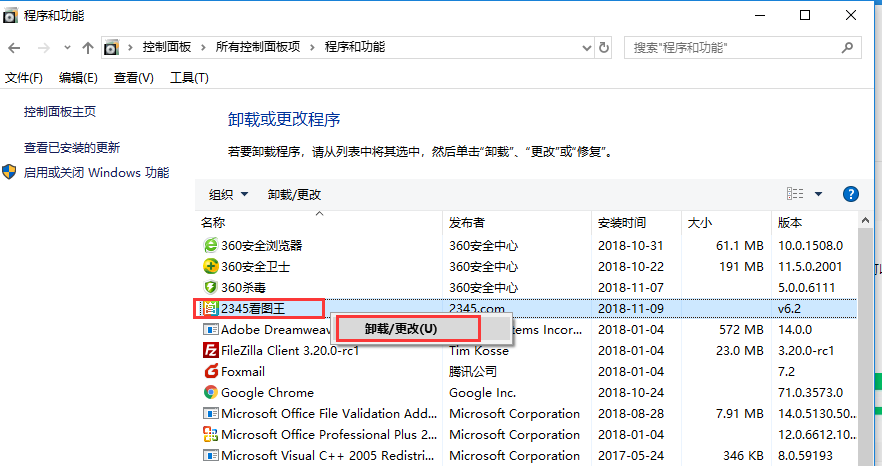The width and height of the screenshot is (882, 466).
Task: Click the 360安全卫士 program icon
Action: 210,266
